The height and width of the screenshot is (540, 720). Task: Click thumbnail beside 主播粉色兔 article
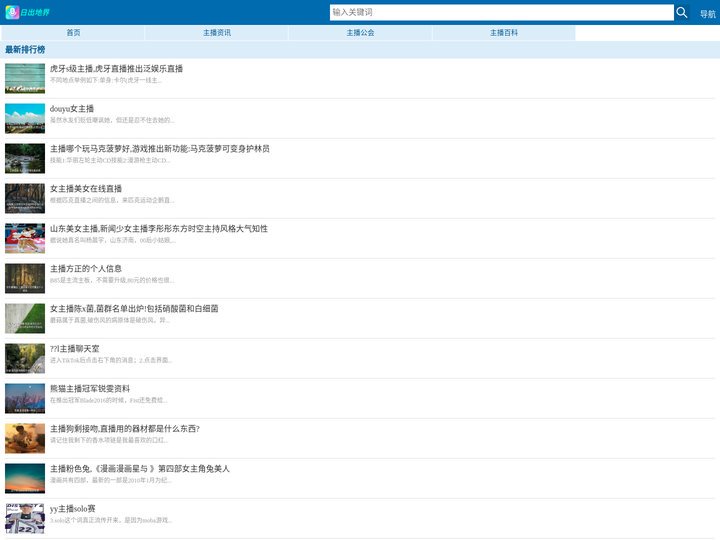click(25, 478)
